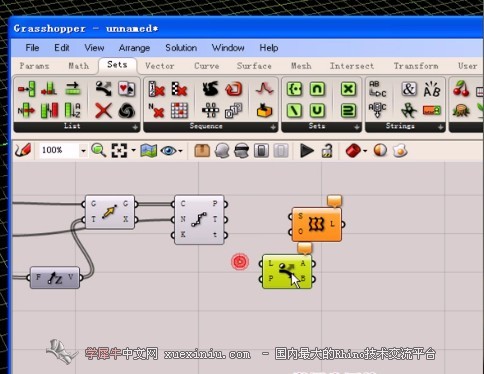
Task: Select the Set Union component icon
Action: click(x=317, y=111)
